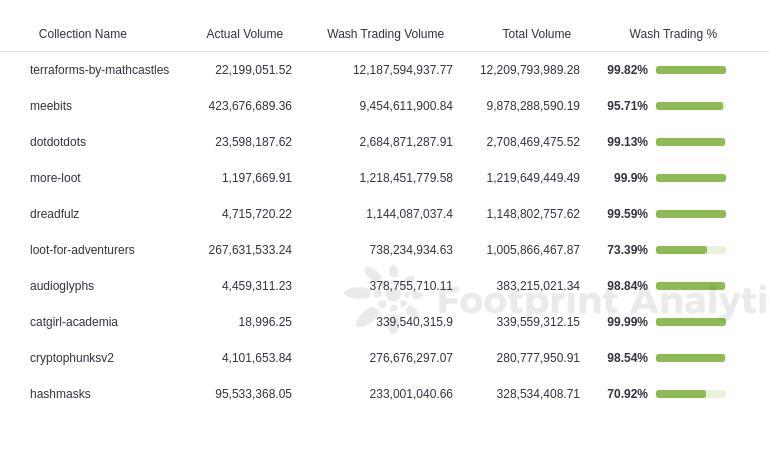Click the meebits 95.71% progress bar
The image size is (769, 451).
pos(691,106)
